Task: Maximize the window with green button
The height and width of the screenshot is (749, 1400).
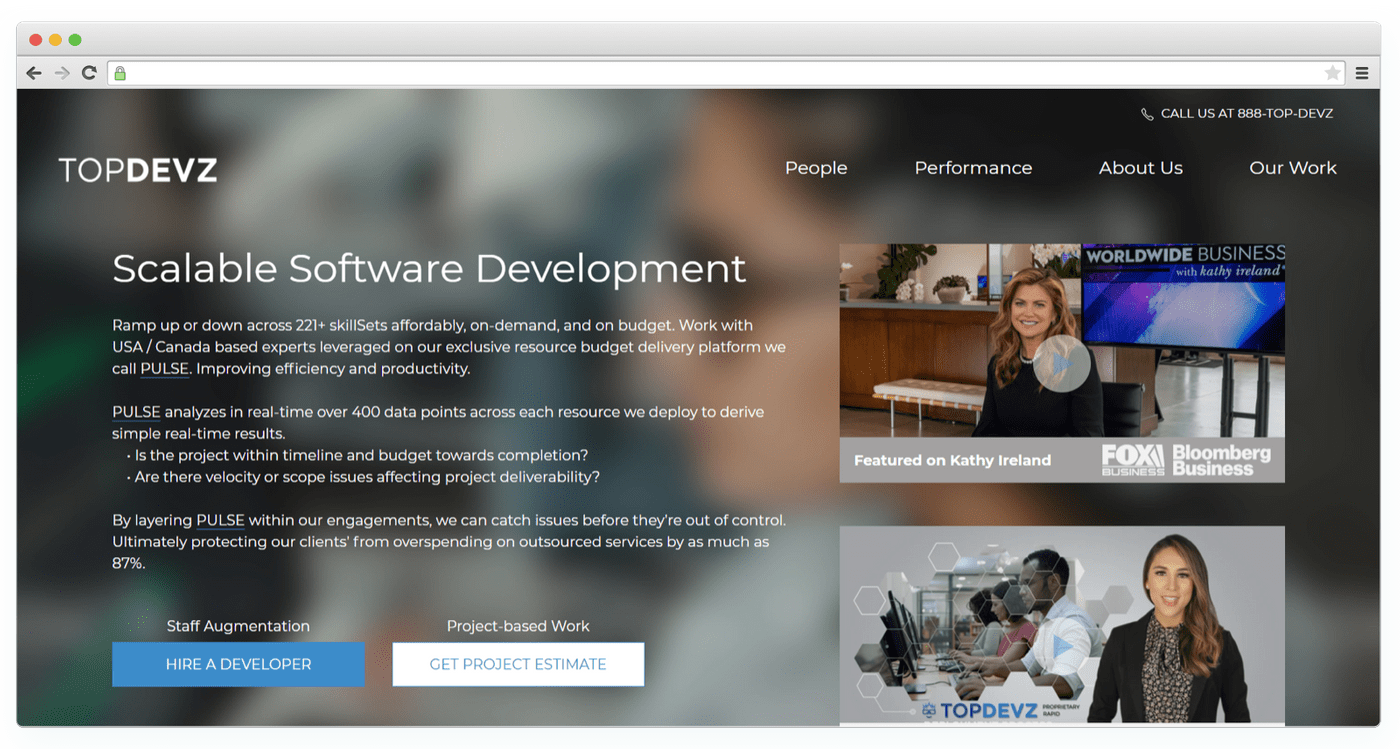Action: pyautogui.click(x=75, y=40)
